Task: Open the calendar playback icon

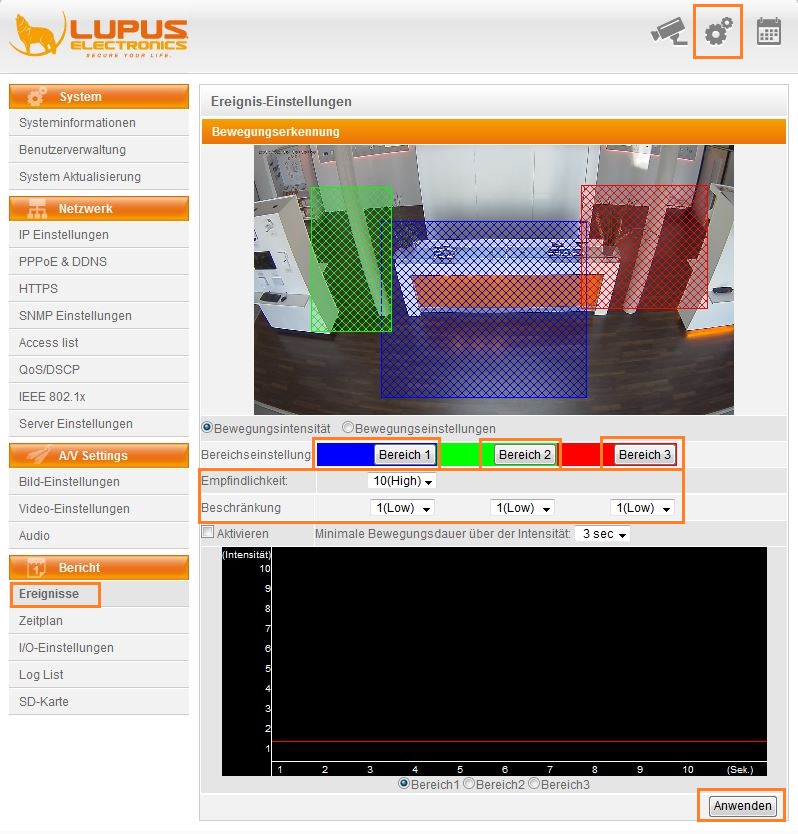Action: pos(768,32)
